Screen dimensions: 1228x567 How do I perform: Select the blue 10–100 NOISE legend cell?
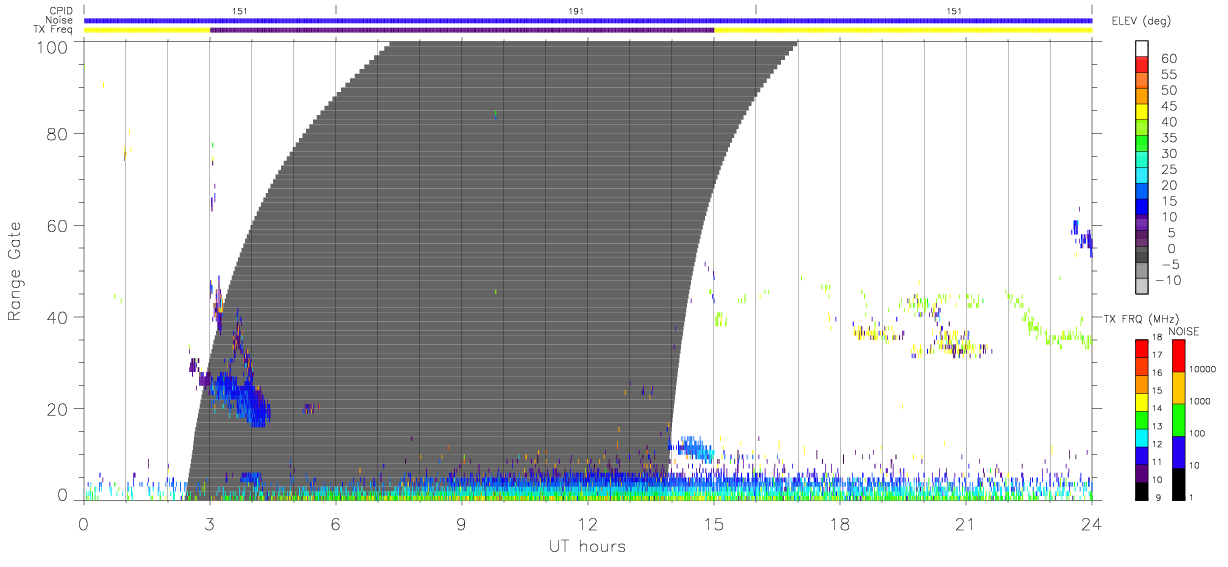click(1179, 452)
